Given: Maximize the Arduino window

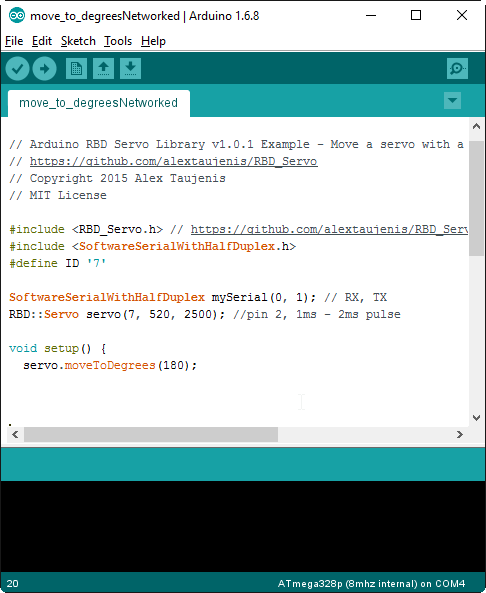Looking at the screenshot, I should click(x=416, y=16).
